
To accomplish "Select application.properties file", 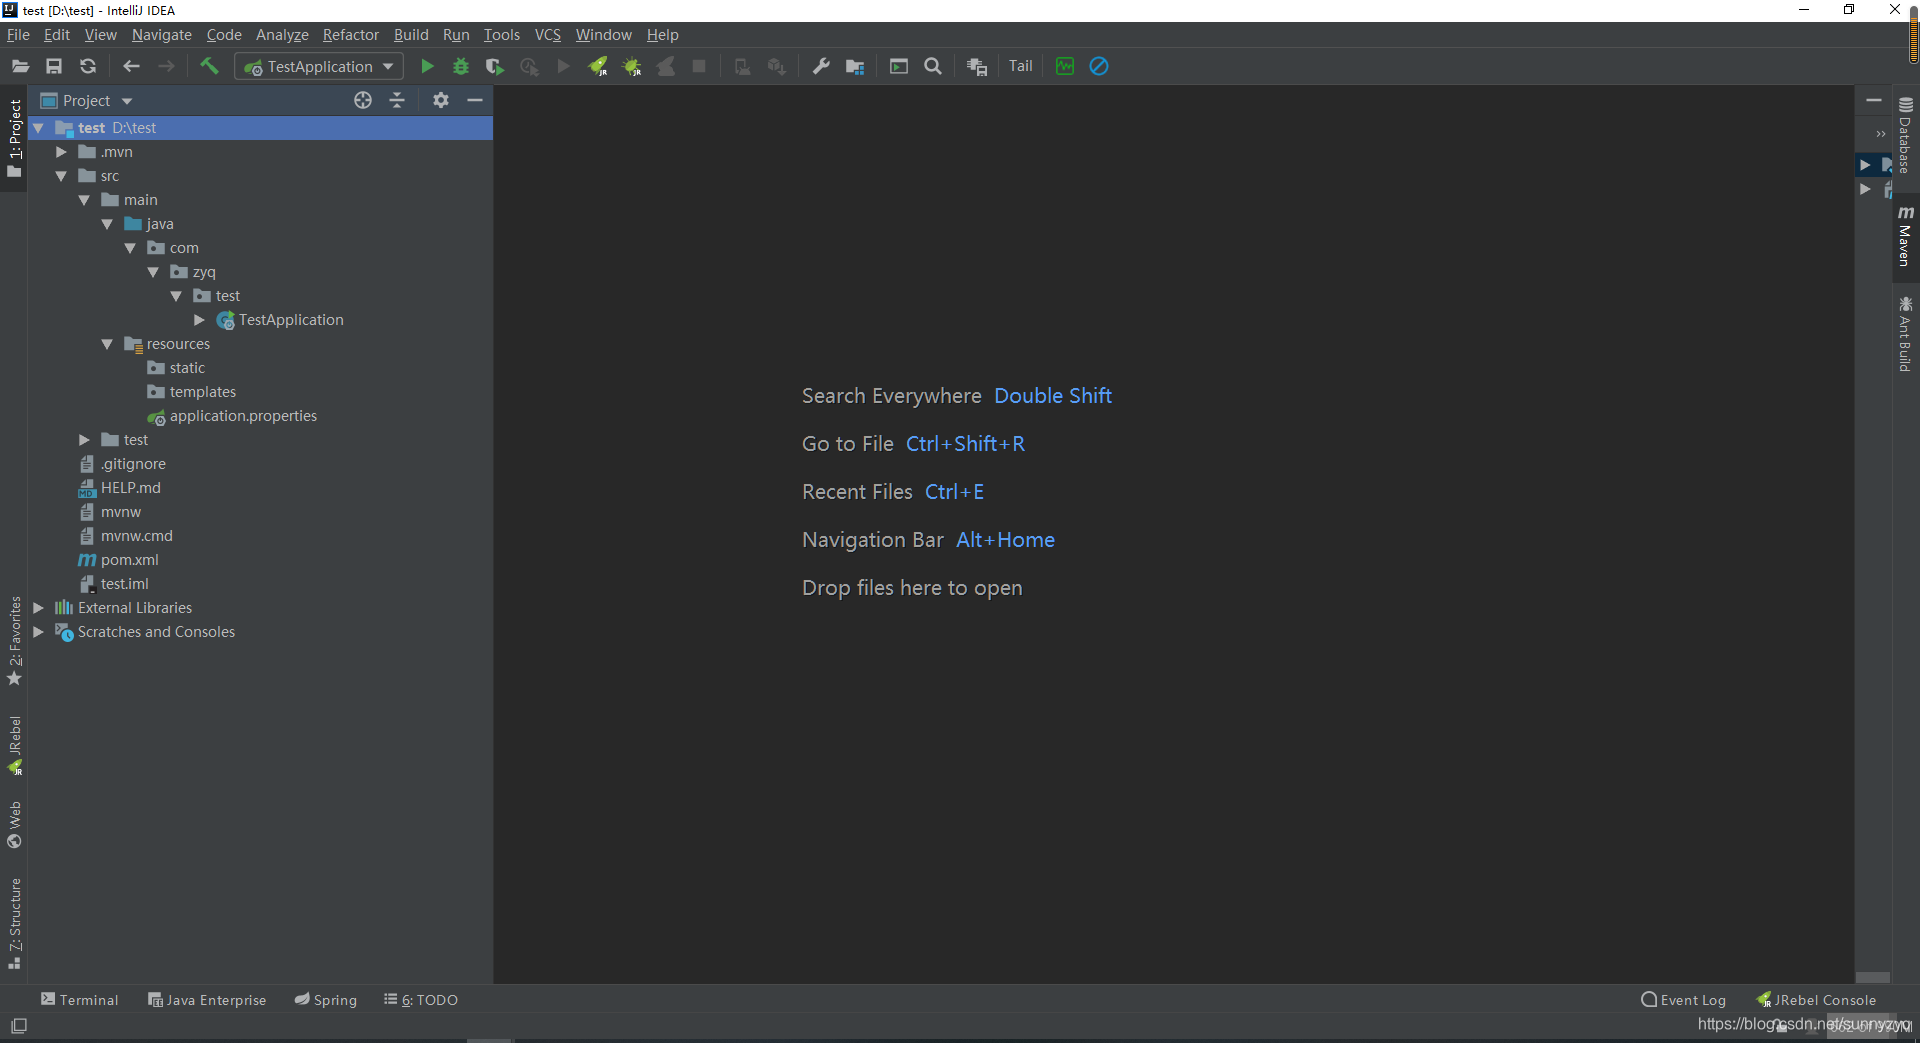I will (x=243, y=416).
